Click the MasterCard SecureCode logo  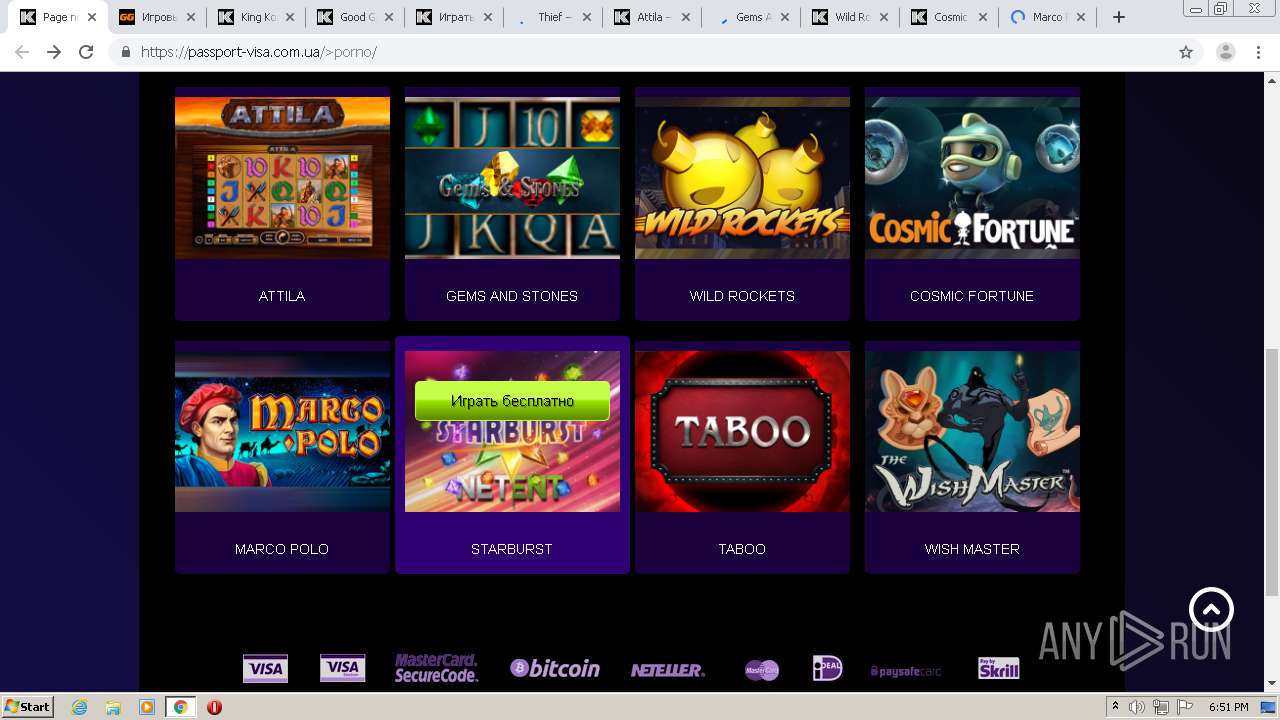[x=436, y=668]
